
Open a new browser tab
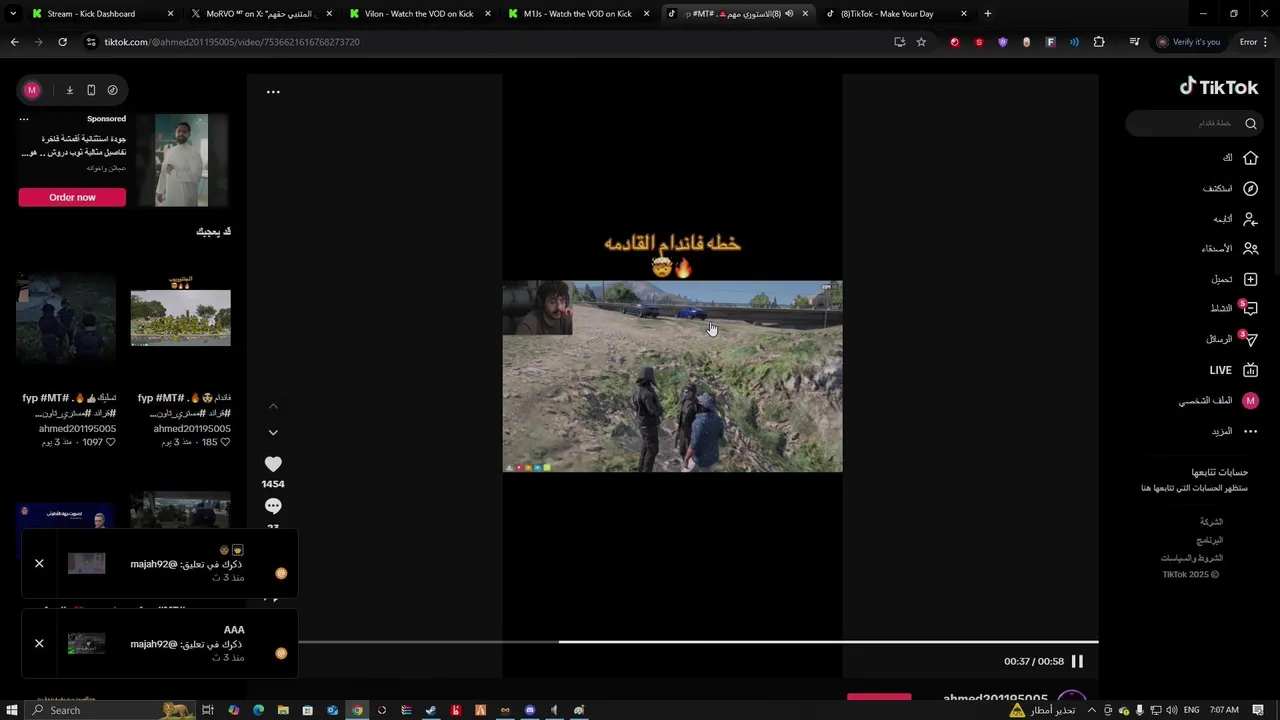(x=988, y=14)
